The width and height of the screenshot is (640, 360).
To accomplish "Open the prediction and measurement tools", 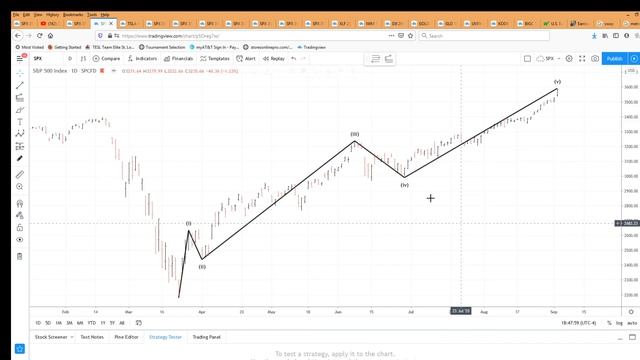I will coord(20,146).
